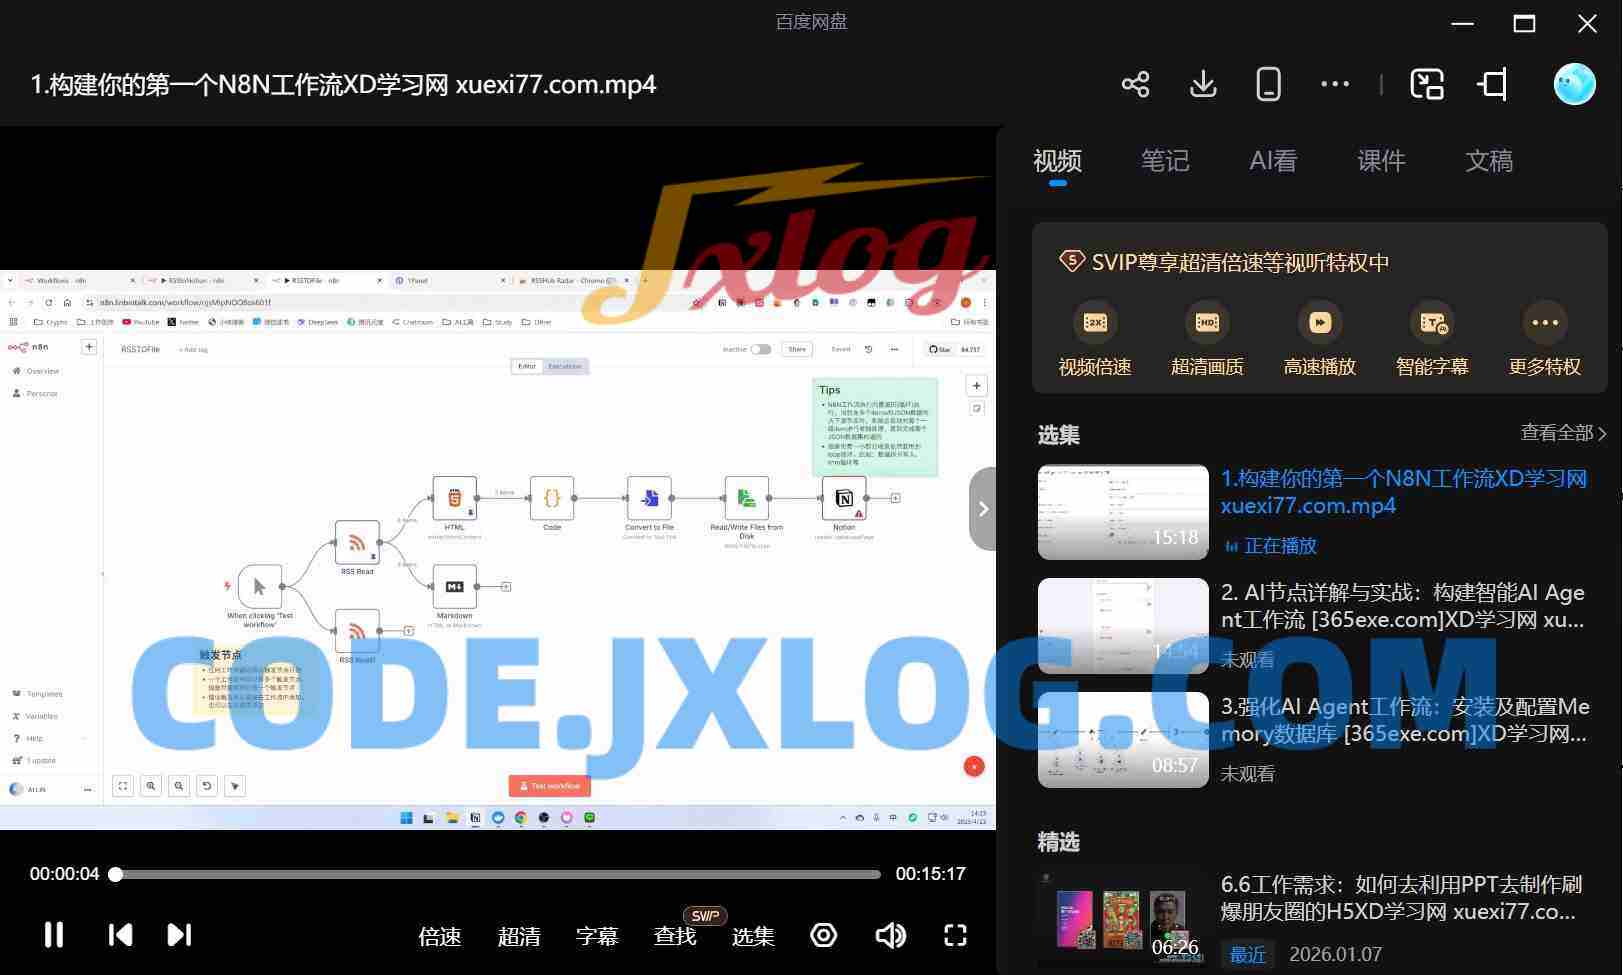The width and height of the screenshot is (1623, 975).
Task: Skip to the next video
Action: click(179, 935)
